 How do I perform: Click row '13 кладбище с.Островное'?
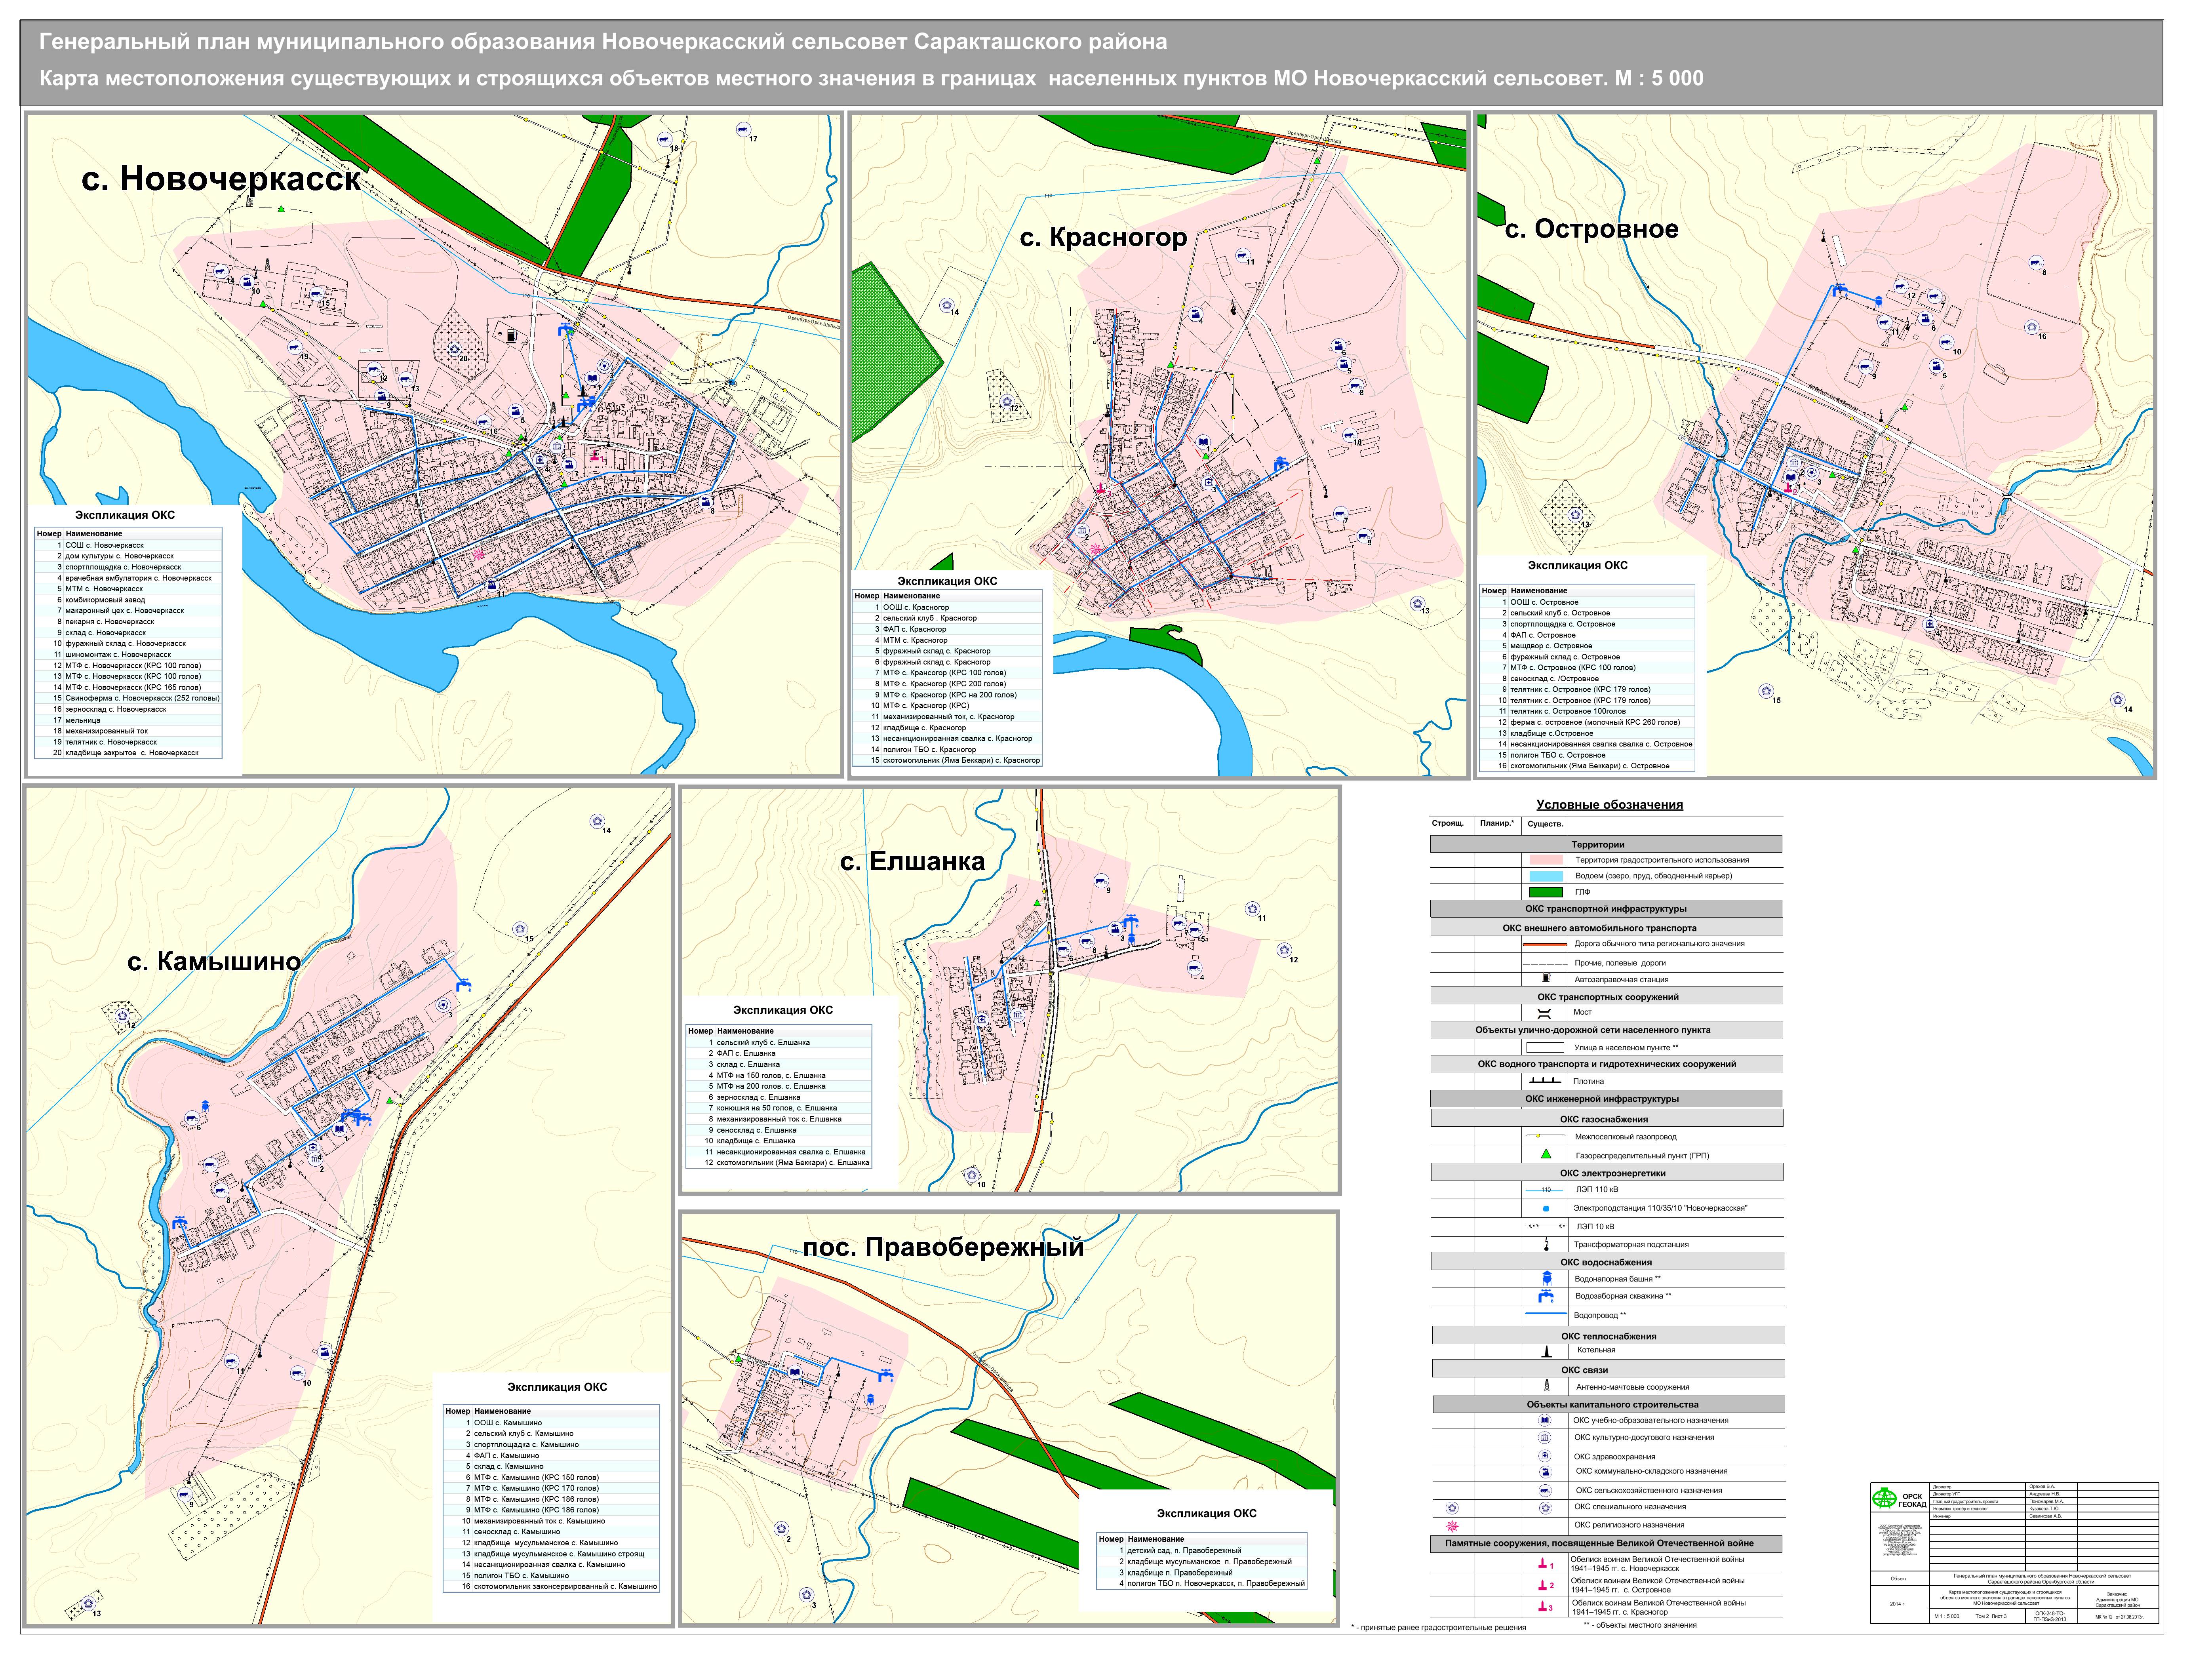(1587, 733)
